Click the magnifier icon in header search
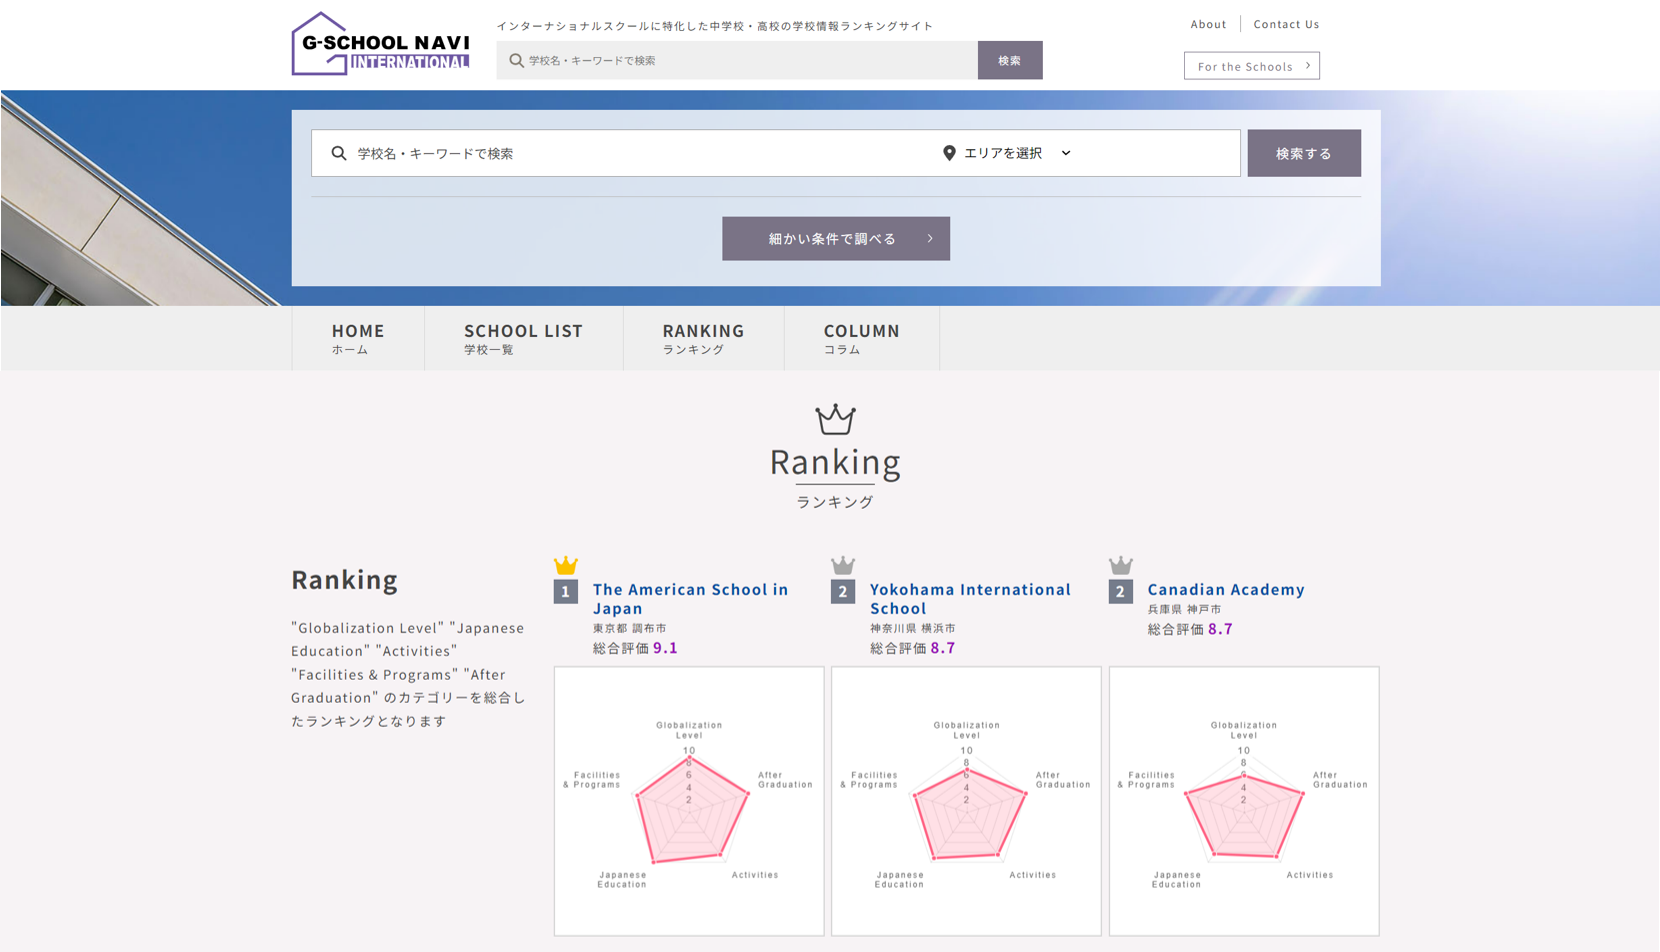The height and width of the screenshot is (952, 1660). point(516,60)
